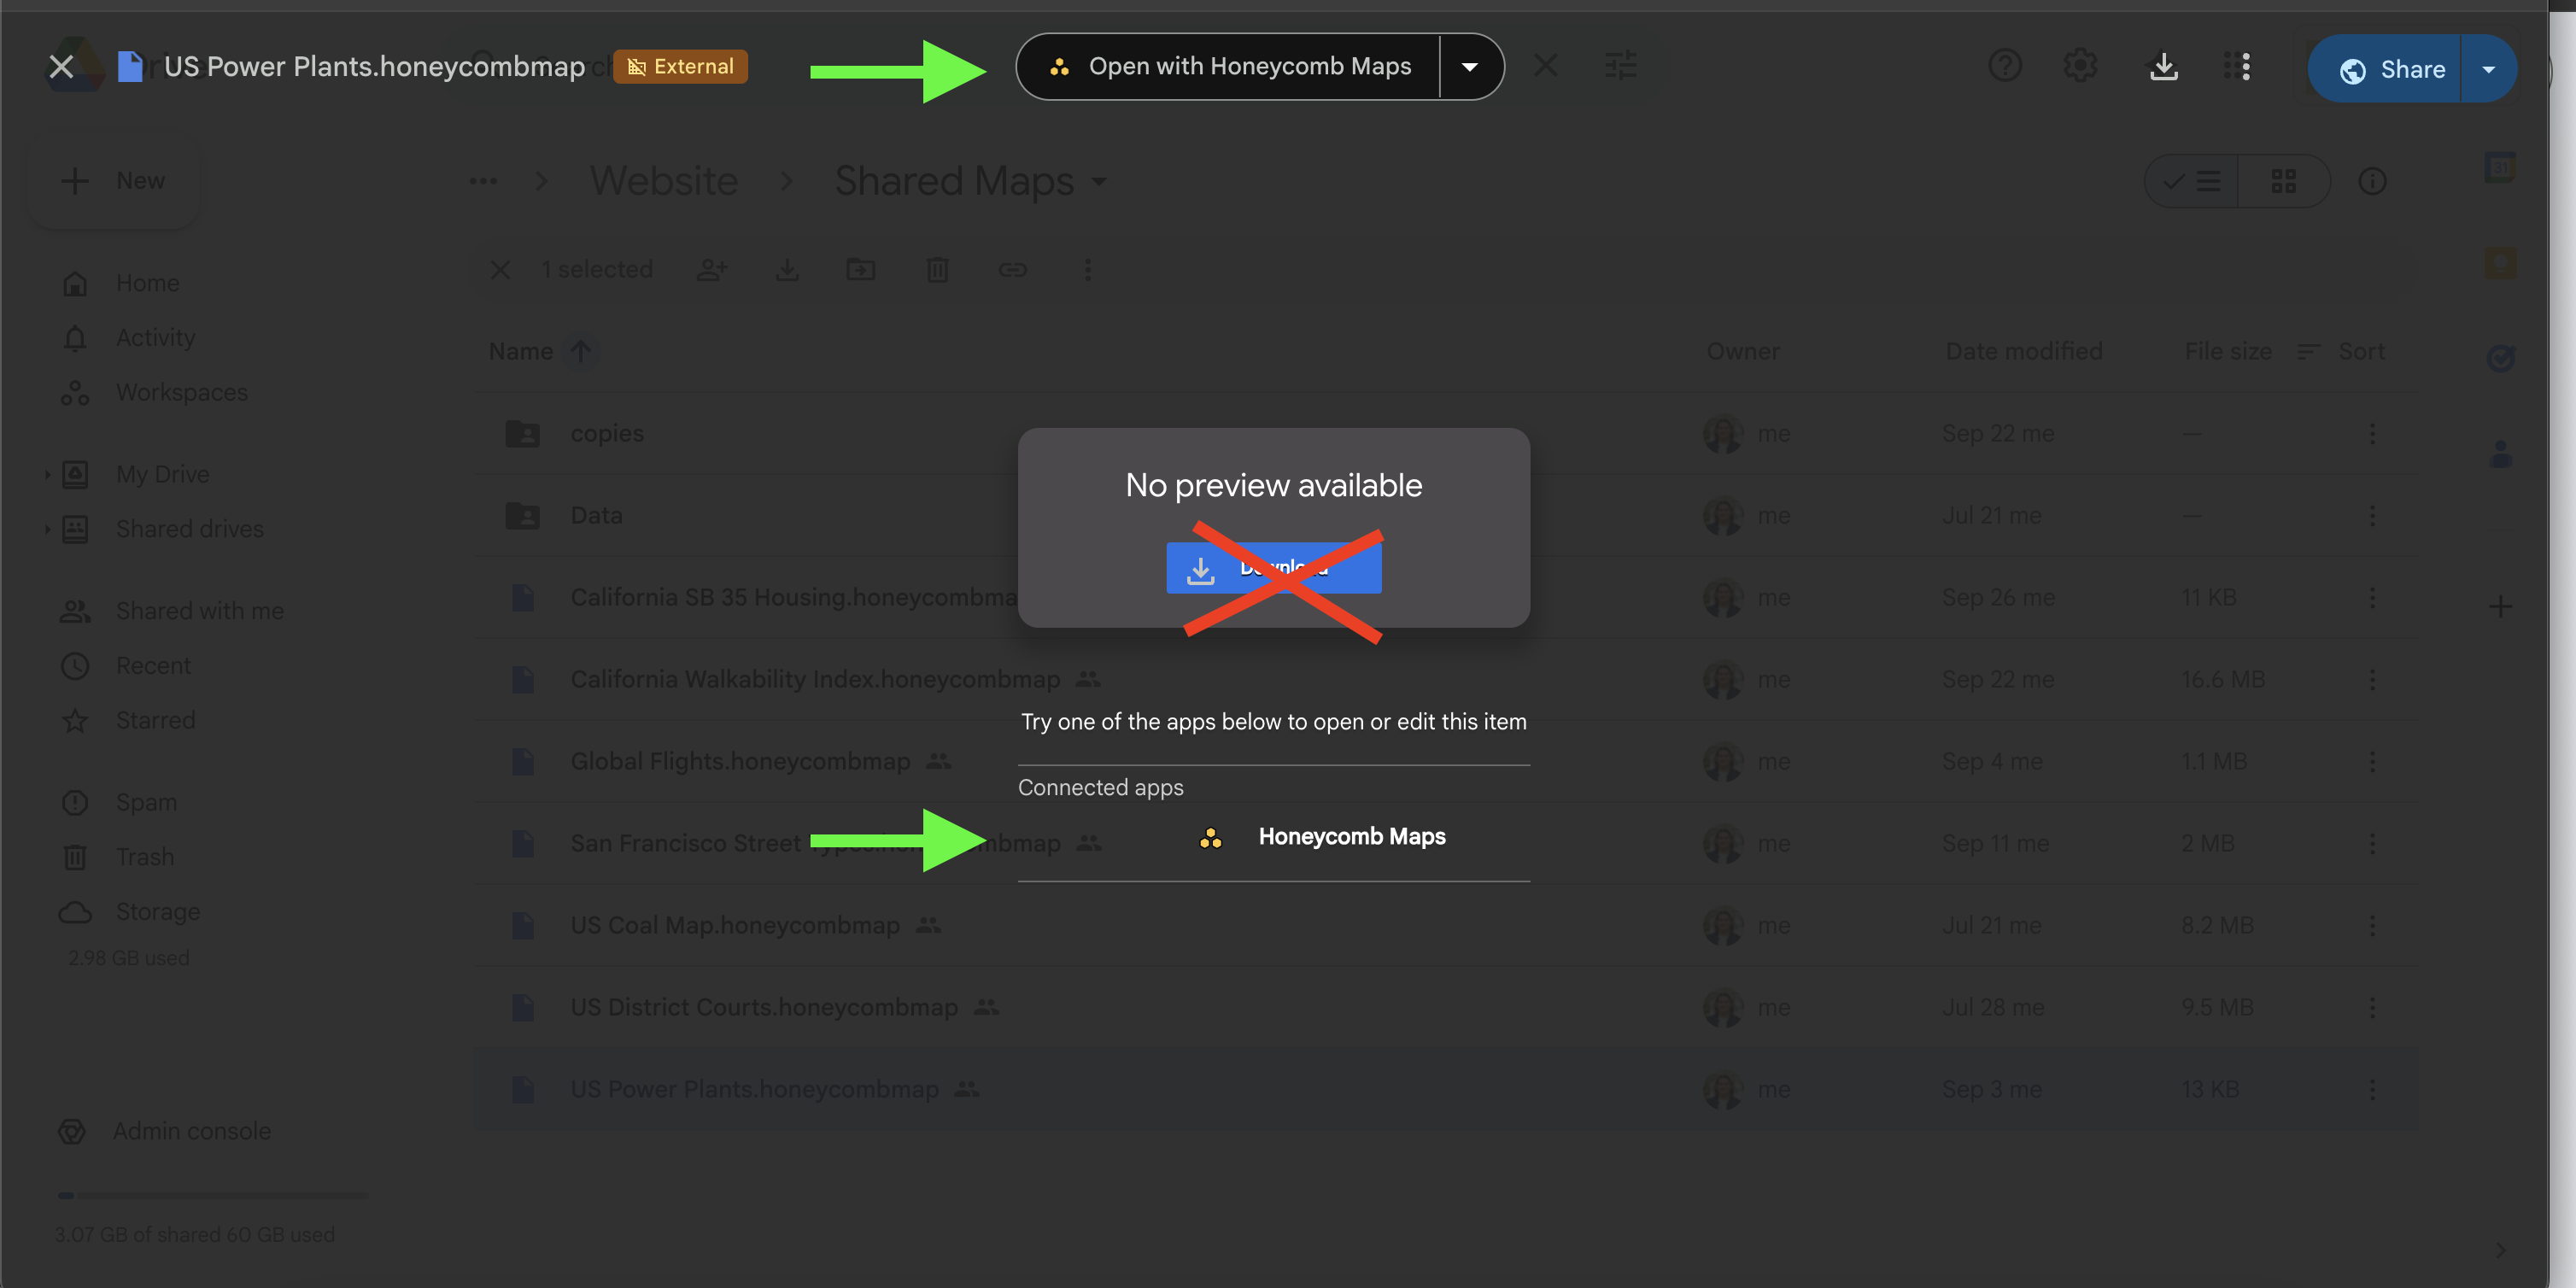Screen dimensions: 2576x1288
Task: Expand the My Drive tree item
Action: 46,474
